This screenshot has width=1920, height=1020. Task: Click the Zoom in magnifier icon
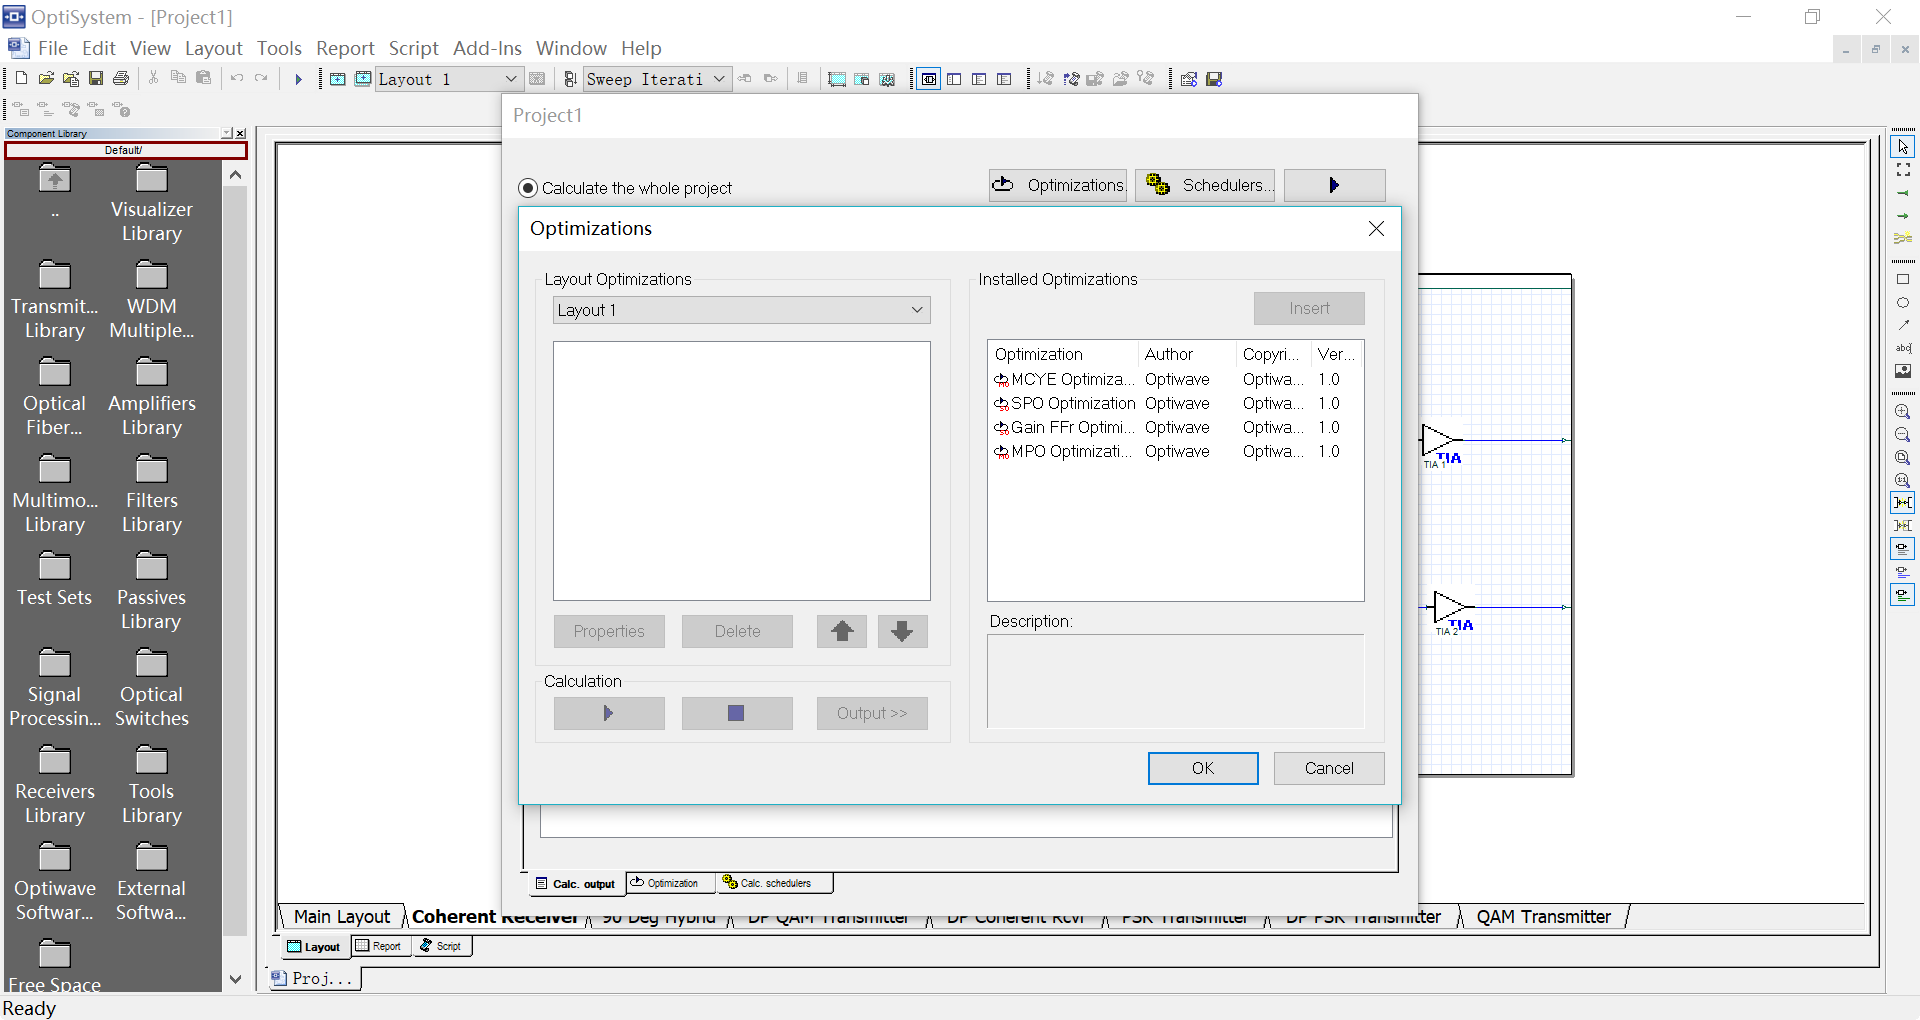[1903, 412]
